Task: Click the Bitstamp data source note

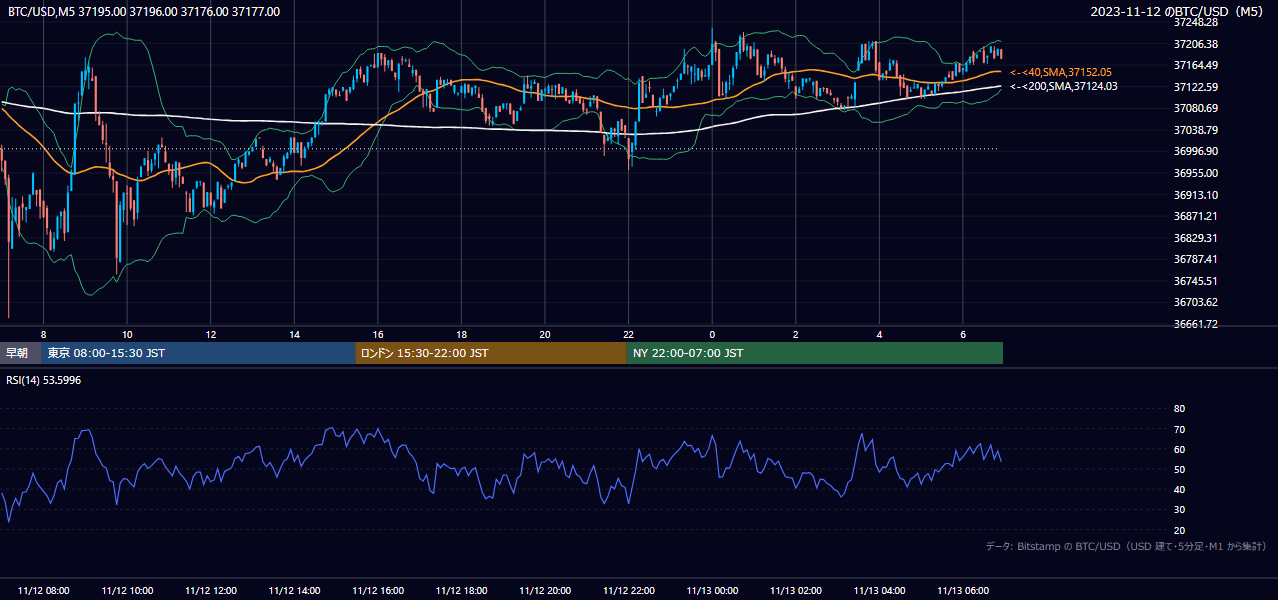Action: pyautogui.click(x=1126, y=546)
